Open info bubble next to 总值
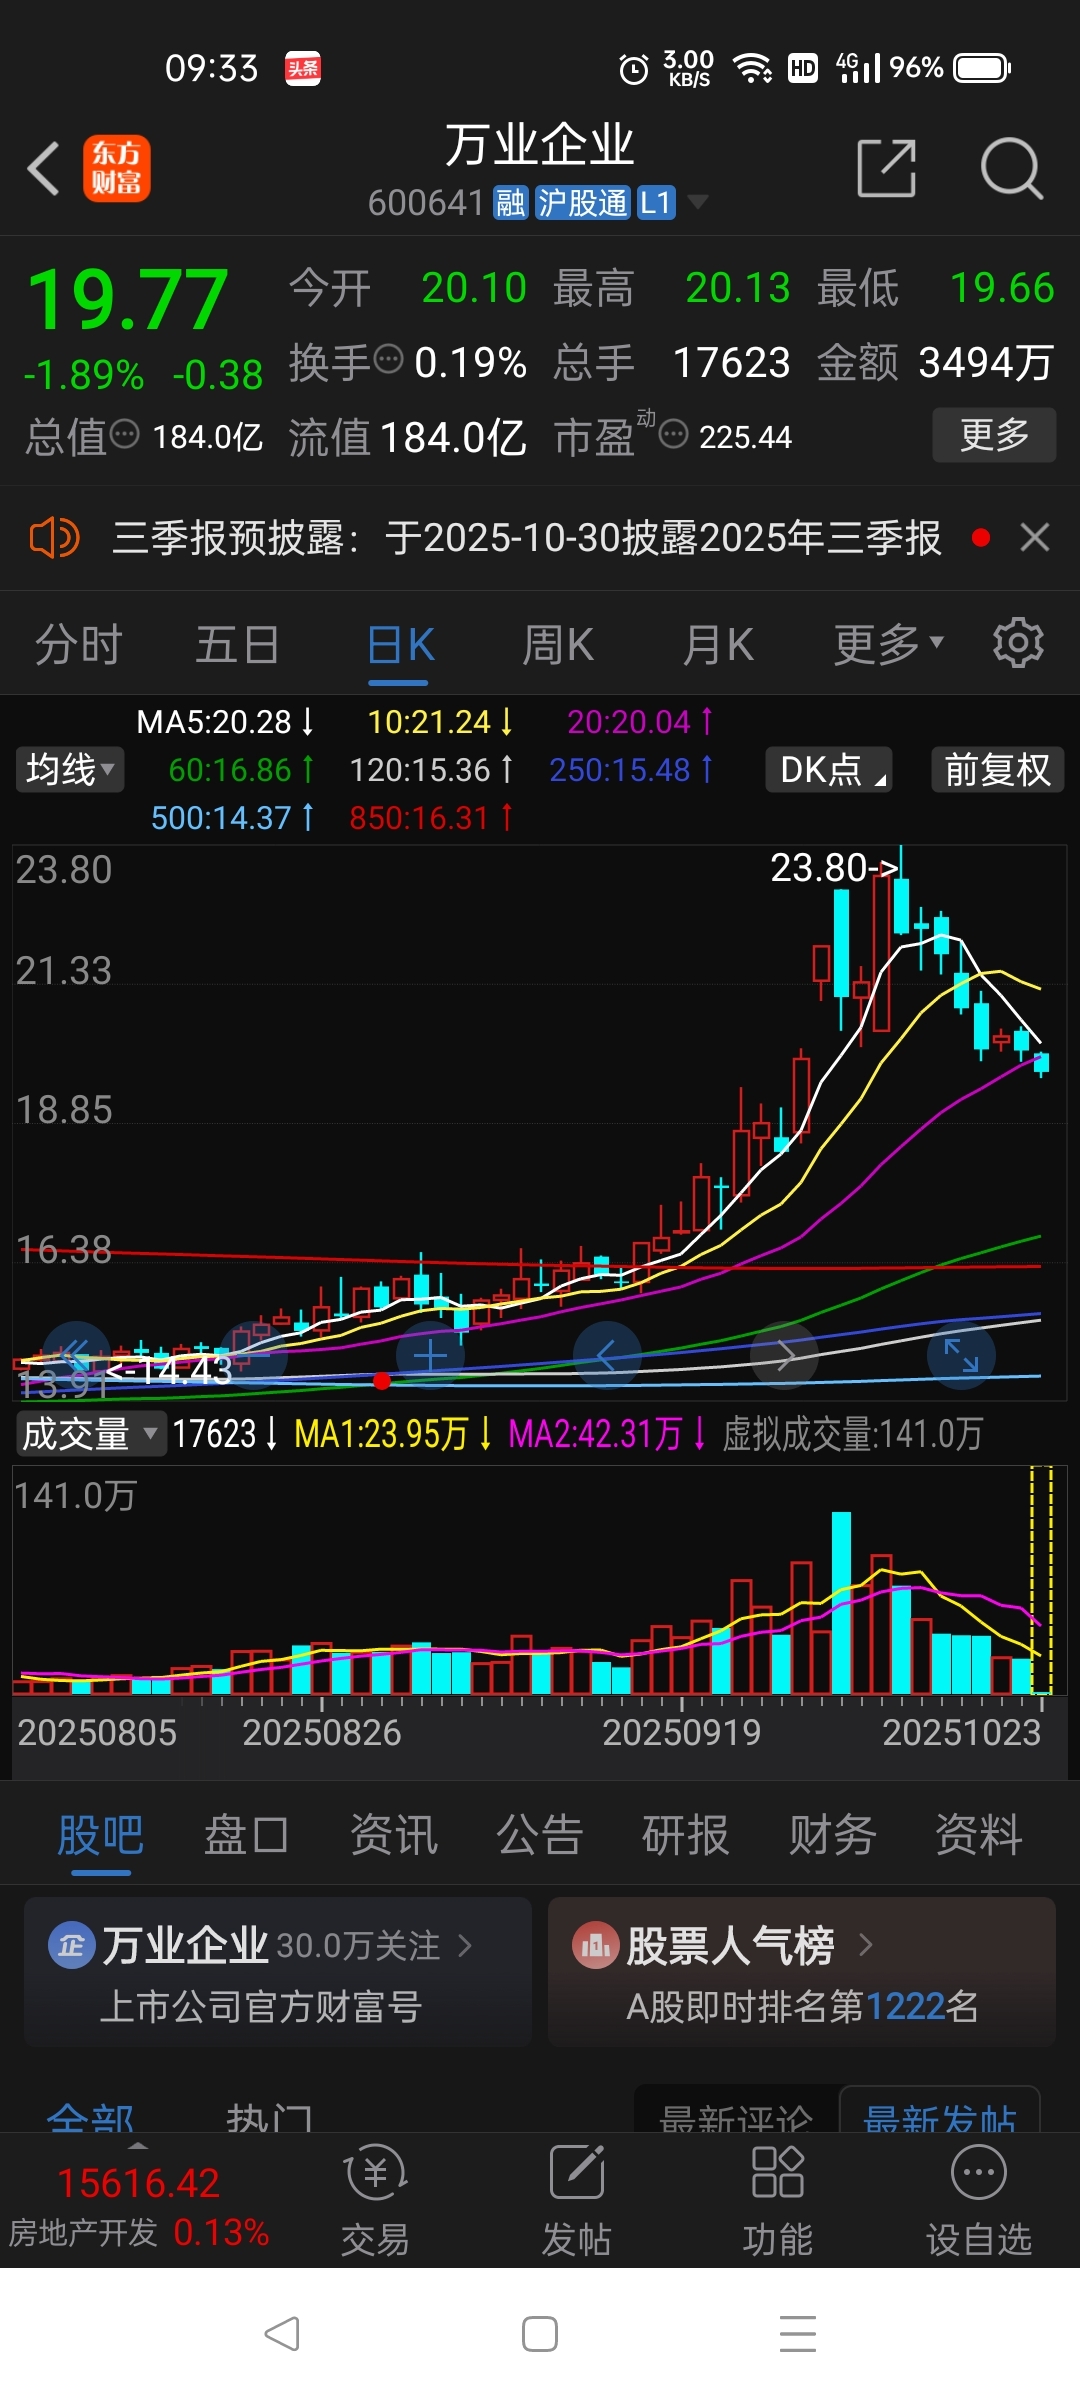 pos(124,434)
